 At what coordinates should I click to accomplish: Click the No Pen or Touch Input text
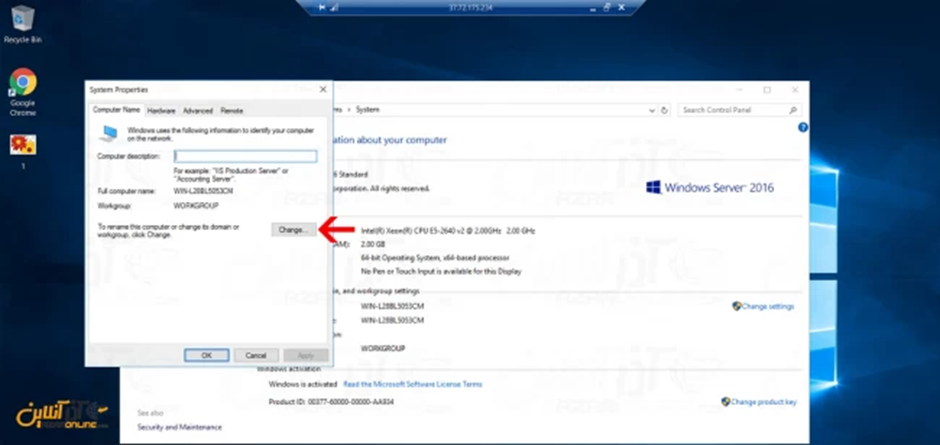(441, 272)
